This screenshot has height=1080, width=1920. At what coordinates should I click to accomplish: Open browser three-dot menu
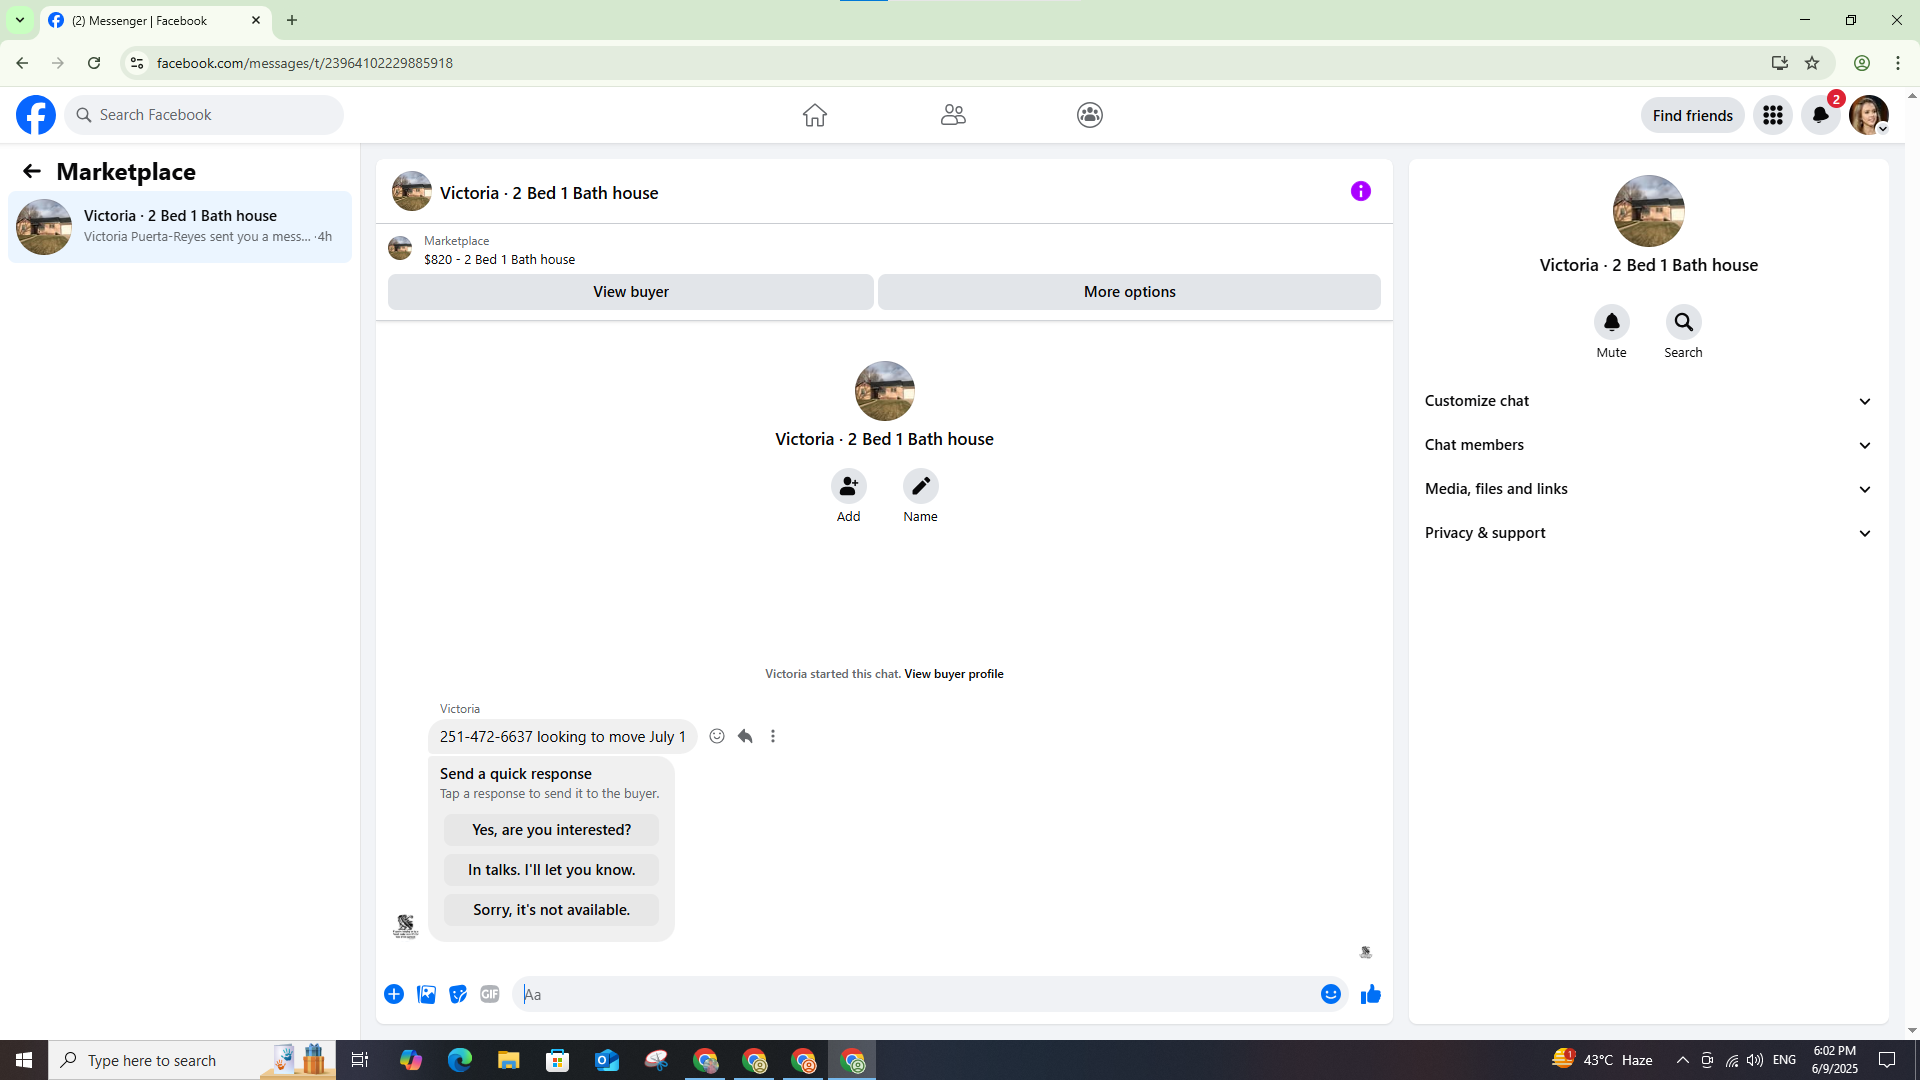coord(1898,63)
